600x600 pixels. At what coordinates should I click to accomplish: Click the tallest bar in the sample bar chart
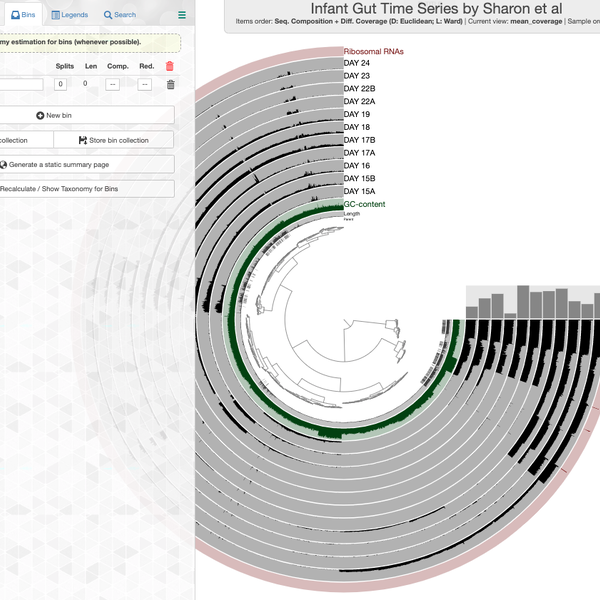[523, 302]
